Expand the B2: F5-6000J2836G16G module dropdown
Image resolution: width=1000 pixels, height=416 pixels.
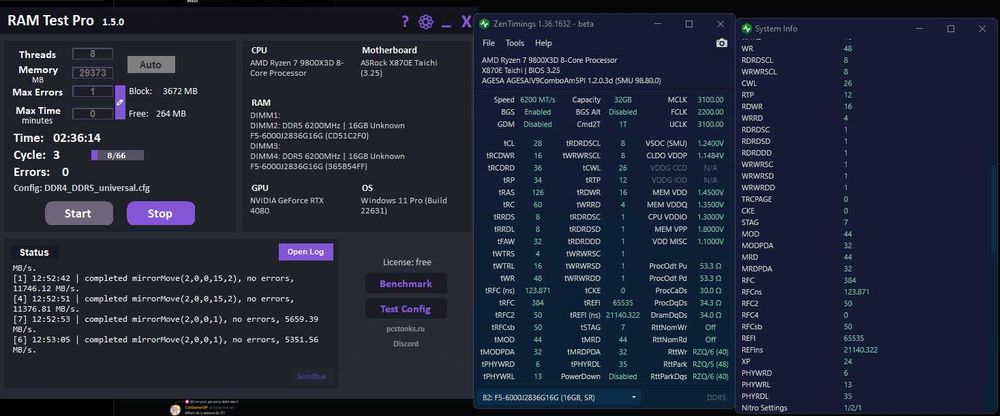[x=559, y=397]
